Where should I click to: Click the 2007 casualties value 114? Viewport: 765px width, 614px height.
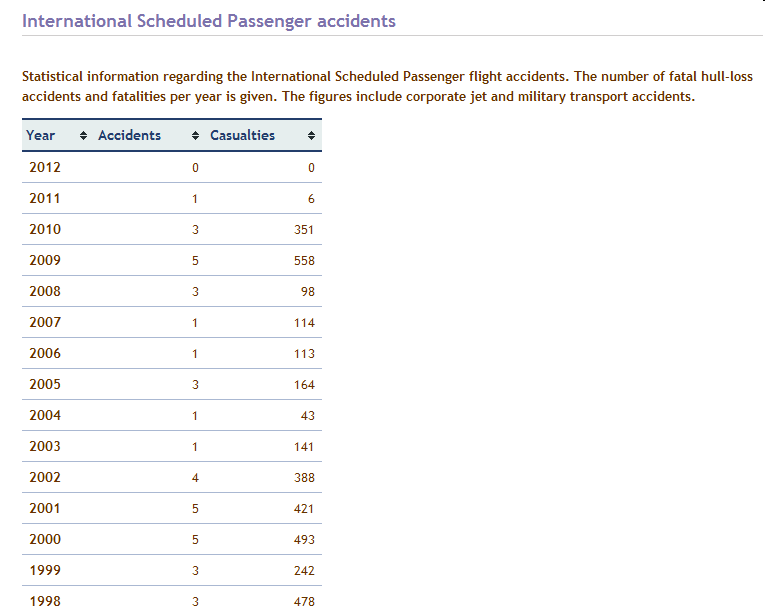(x=304, y=323)
